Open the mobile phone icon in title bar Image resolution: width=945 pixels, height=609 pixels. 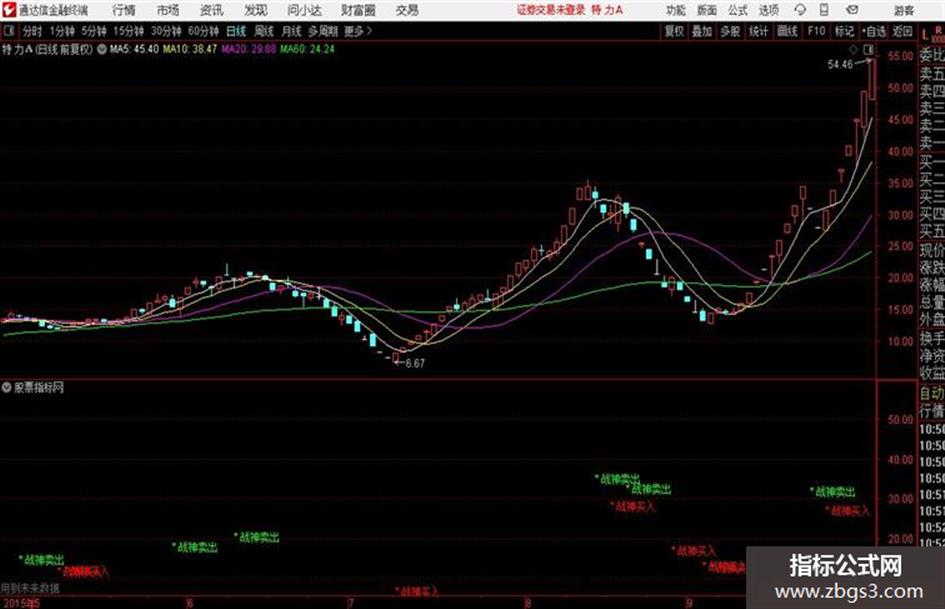824,10
